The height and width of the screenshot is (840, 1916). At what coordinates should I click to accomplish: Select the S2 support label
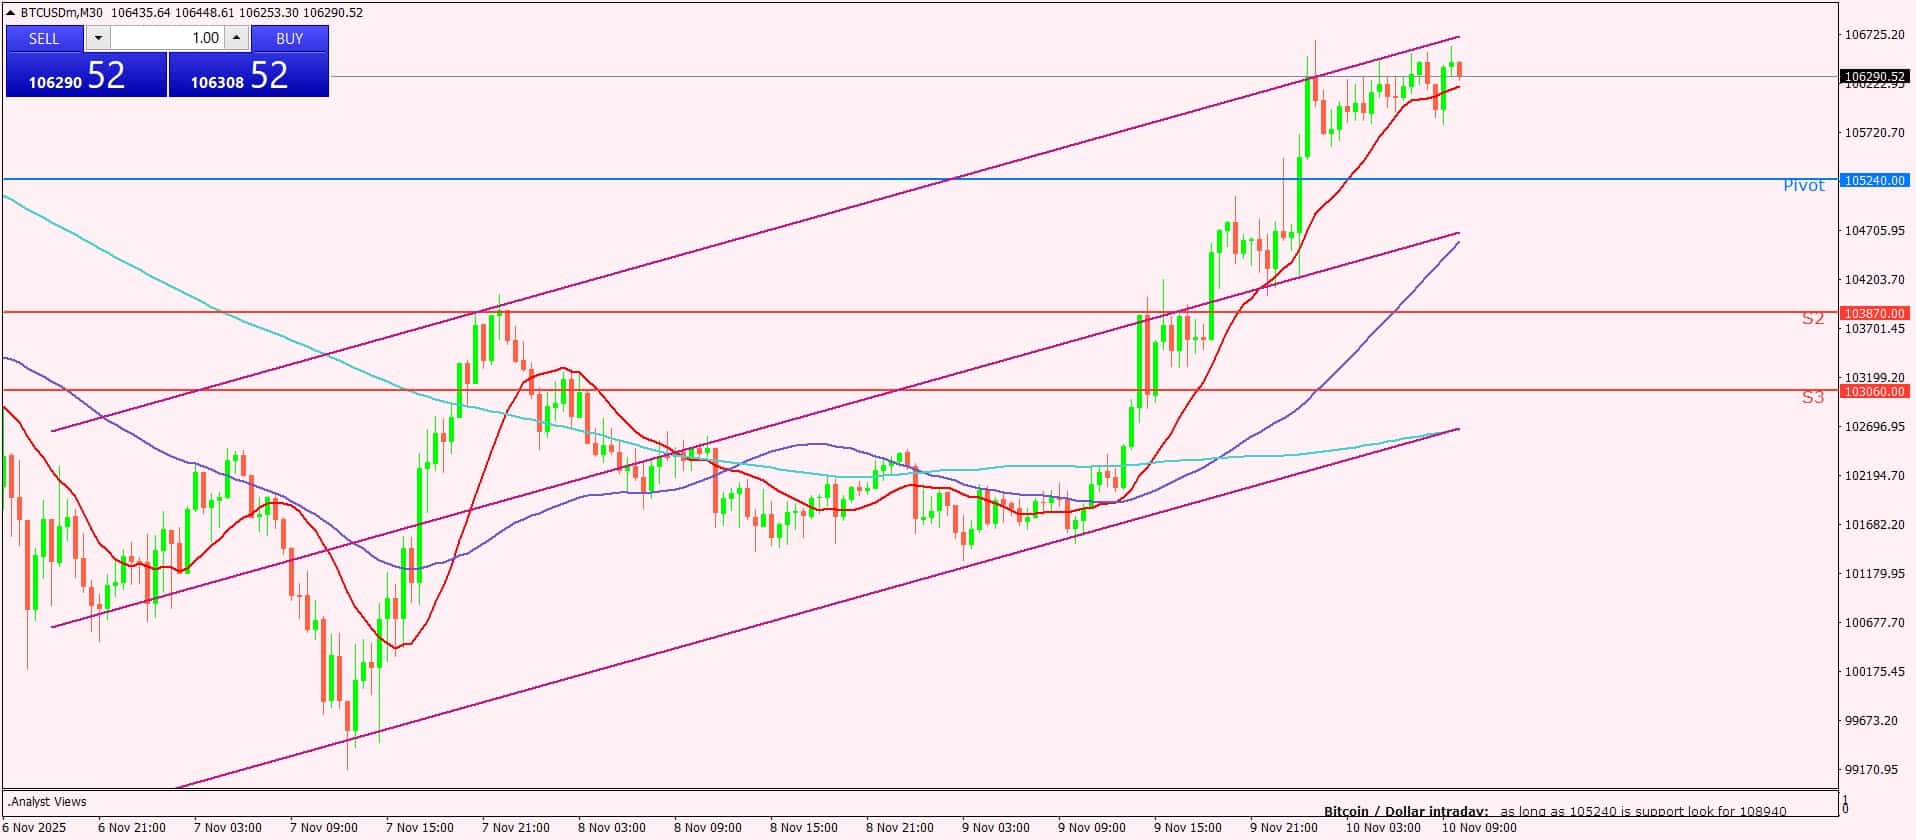click(x=1813, y=319)
